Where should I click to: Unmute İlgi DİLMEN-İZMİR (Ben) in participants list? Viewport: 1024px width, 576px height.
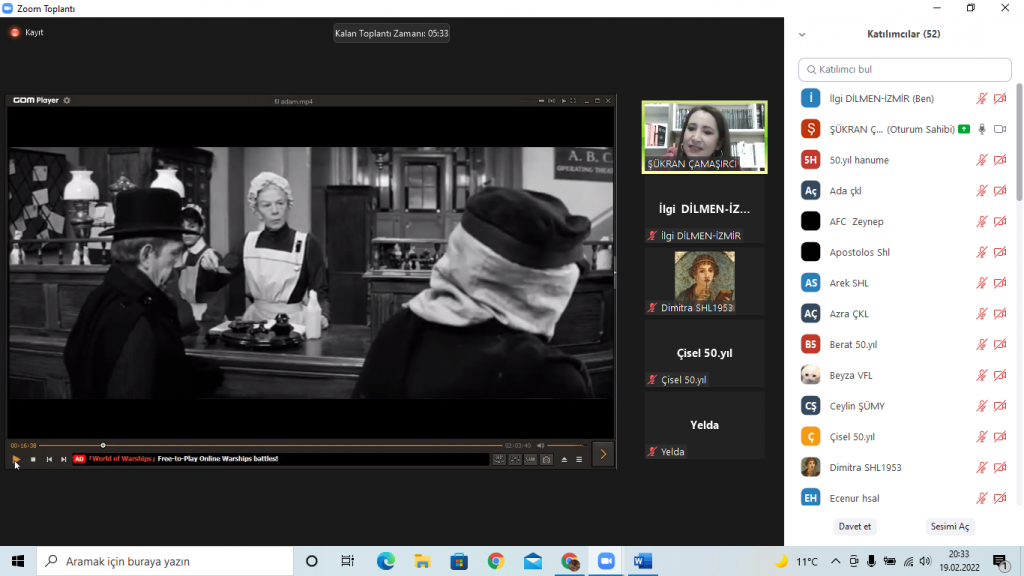tap(984, 98)
